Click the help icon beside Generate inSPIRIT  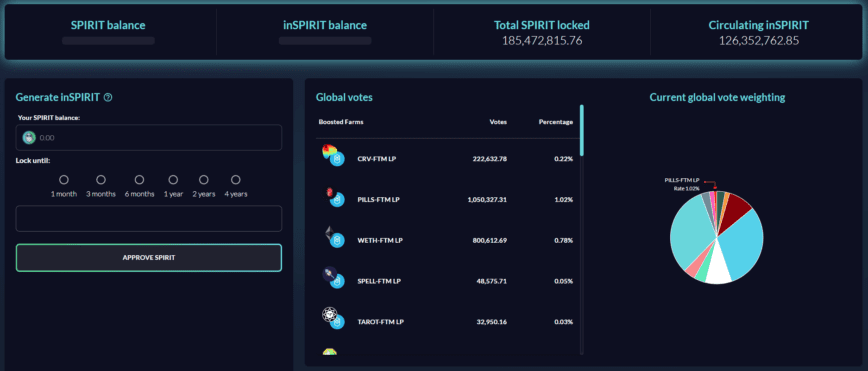tap(108, 97)
